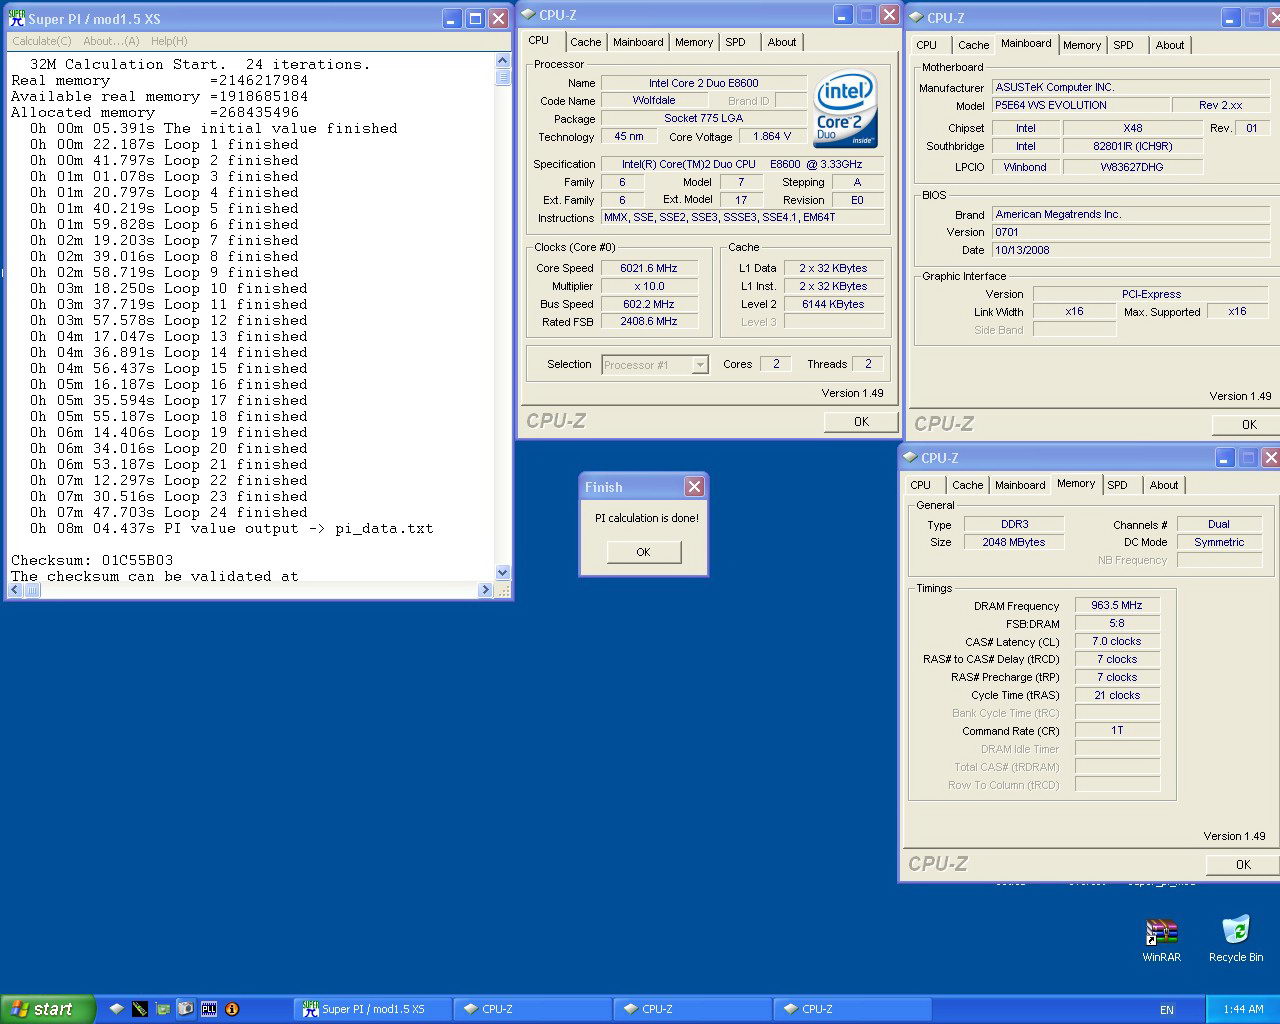1280x1024 pixels.
Task: Open About tab in CPU-Z Memory window
Action: point(1163,485)
